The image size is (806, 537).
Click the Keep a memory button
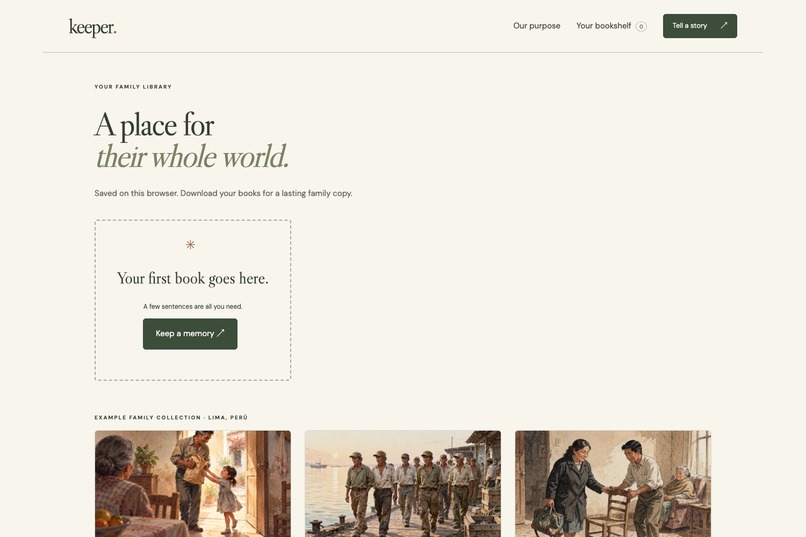[x=190, y=334]
